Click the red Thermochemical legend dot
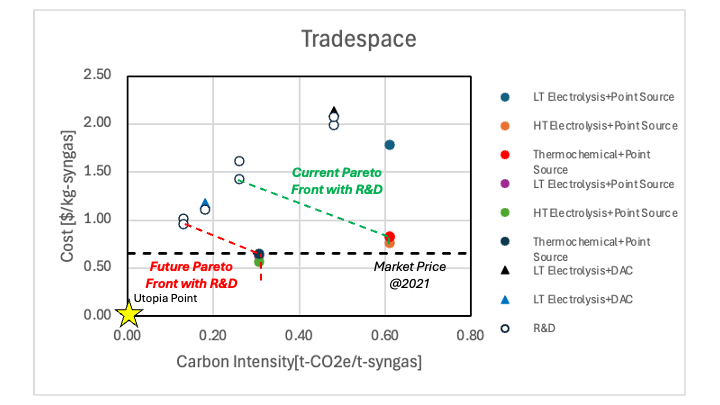Screen dimensions: 720x405 tap(504, 155)
